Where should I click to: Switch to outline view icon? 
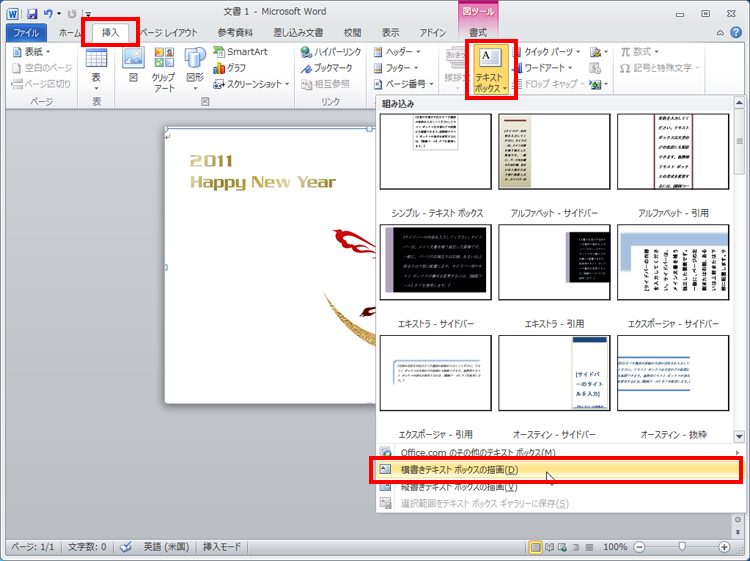(x=576, y=547)
